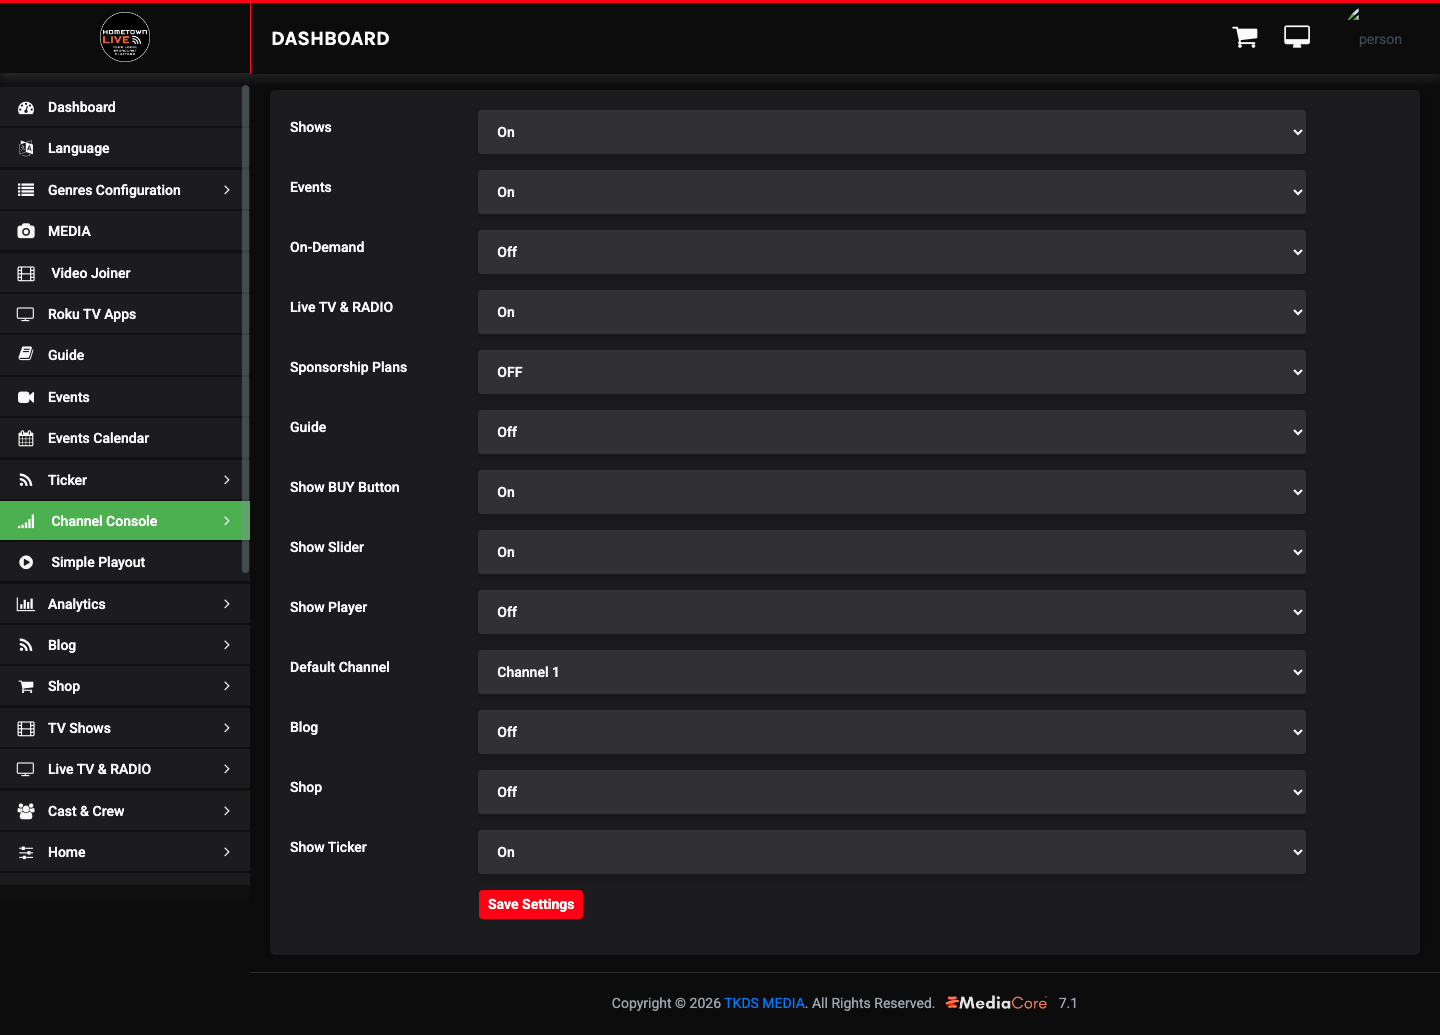
Task: Click the Cast & Crew people icon
Action: pos(26,811)
